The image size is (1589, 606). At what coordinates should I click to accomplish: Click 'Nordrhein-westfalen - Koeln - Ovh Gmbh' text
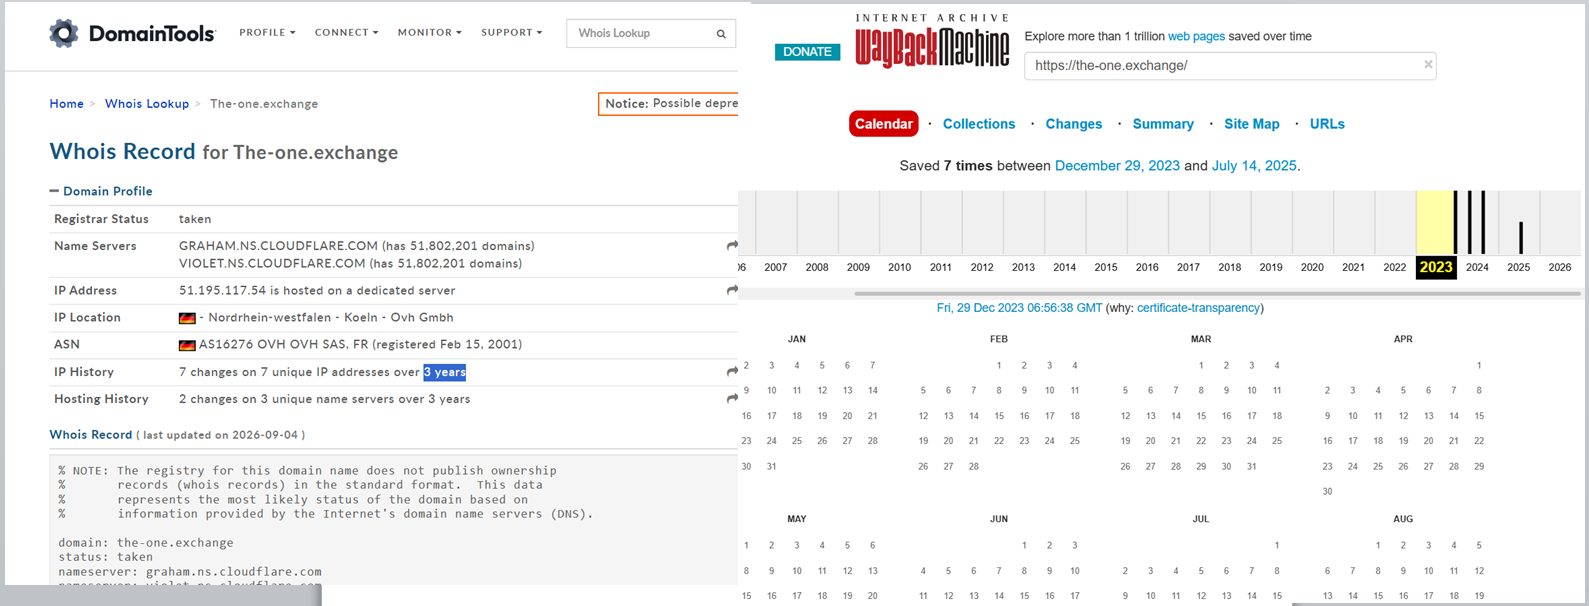(331, 318)
